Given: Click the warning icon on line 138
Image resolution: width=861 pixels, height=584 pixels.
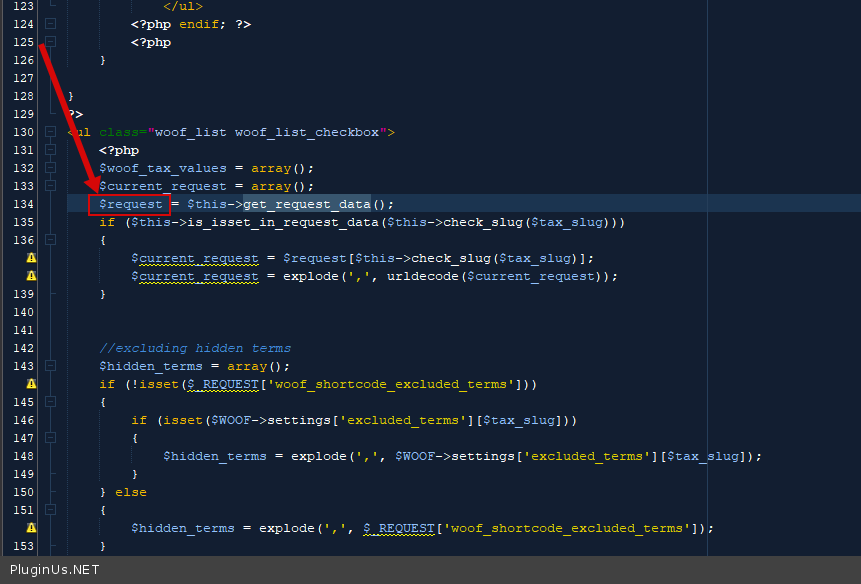Looking at the screenshot, I should 31,276.
